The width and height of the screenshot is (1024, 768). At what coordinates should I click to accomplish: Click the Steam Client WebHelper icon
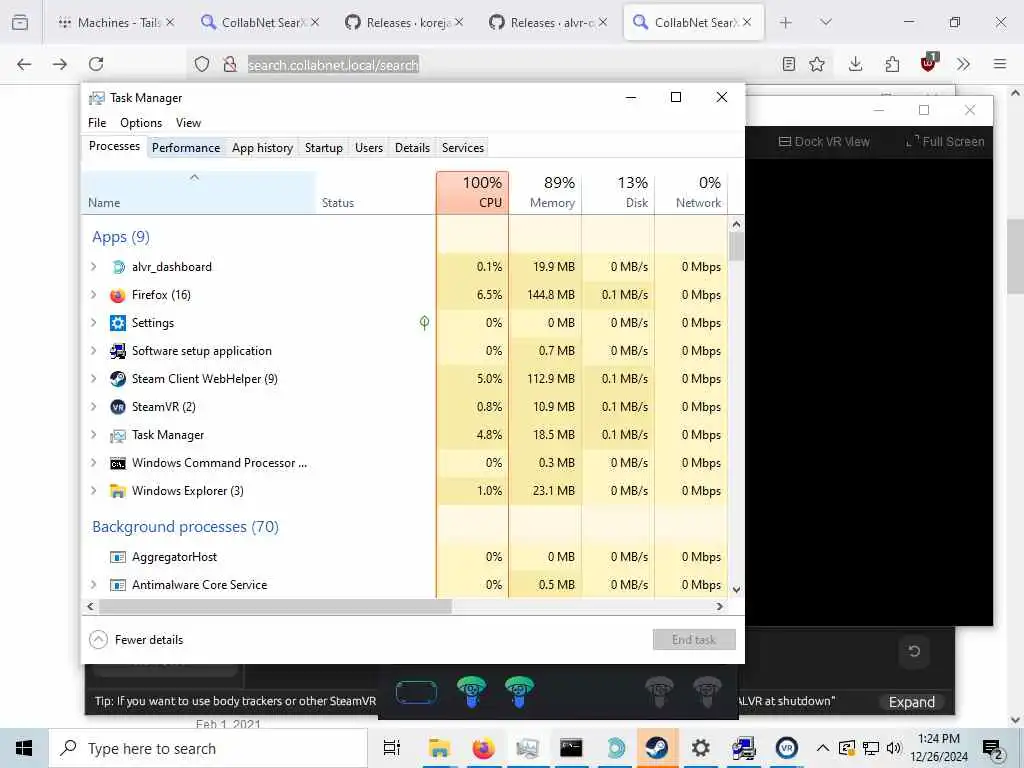(x=118, y=379)
